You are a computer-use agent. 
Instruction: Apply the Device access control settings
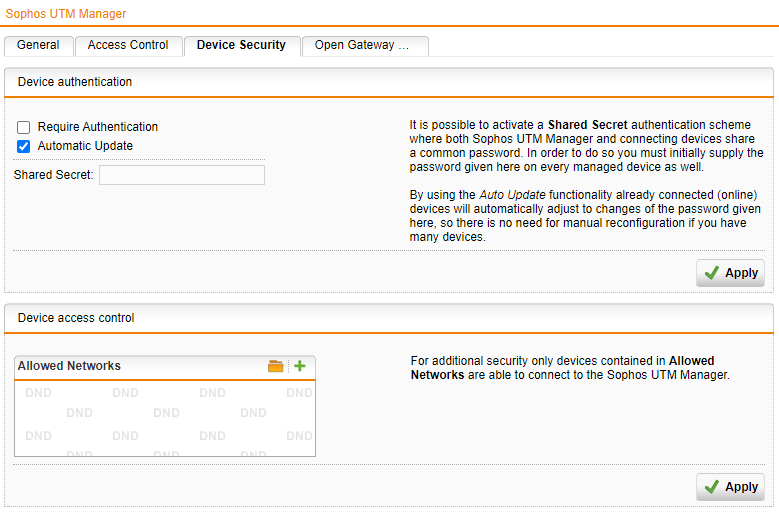tap(730, 487)
